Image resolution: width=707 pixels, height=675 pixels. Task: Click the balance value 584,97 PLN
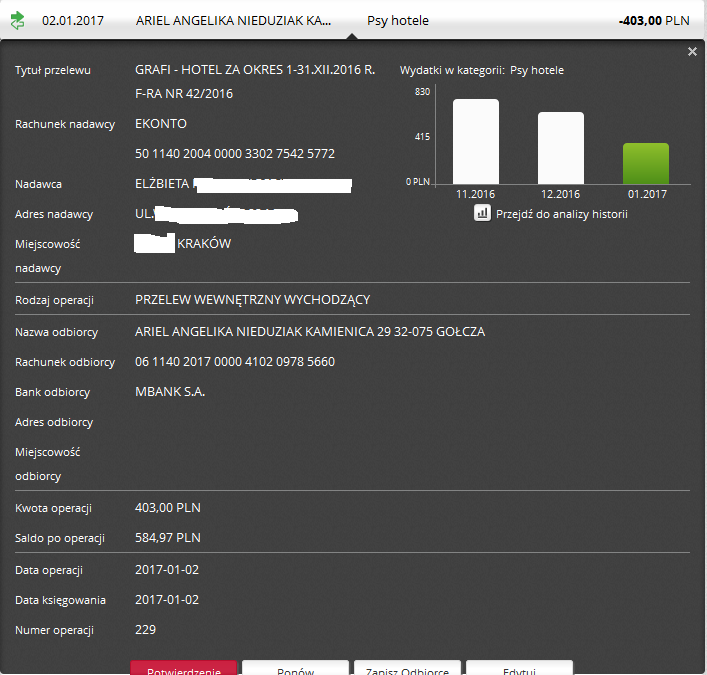pos(168,538)
